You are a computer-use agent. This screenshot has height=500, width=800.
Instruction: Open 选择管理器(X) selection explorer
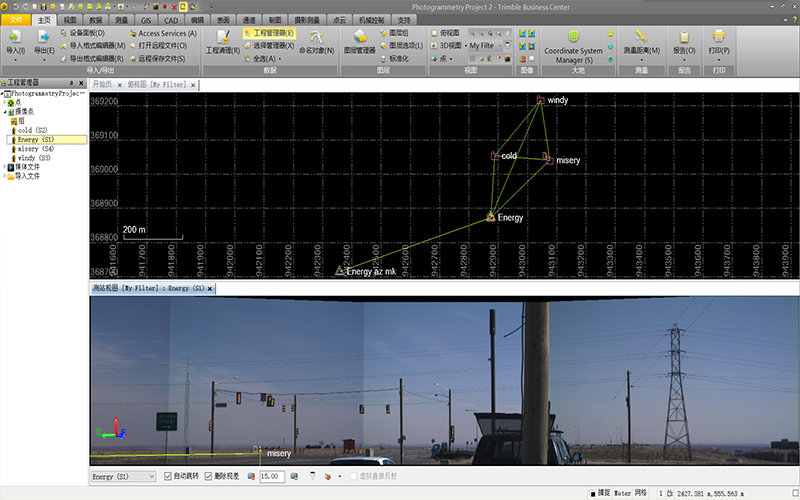pyautogui.click(x=269, y=46)
